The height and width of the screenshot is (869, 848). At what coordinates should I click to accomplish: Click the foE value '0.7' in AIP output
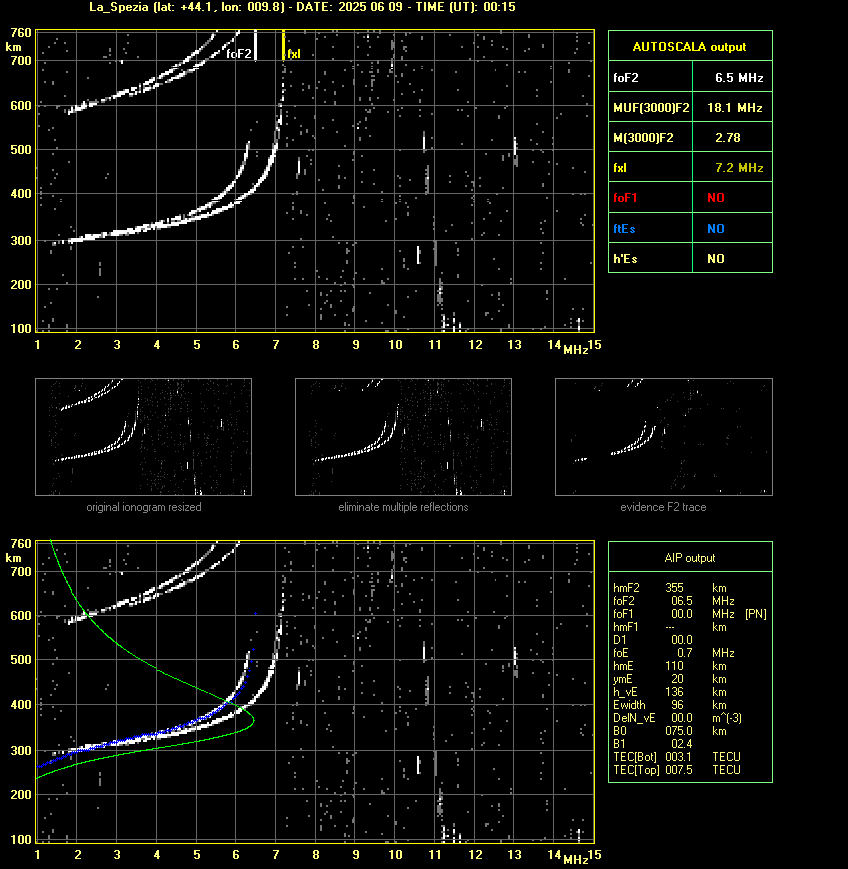click(685, 653)
